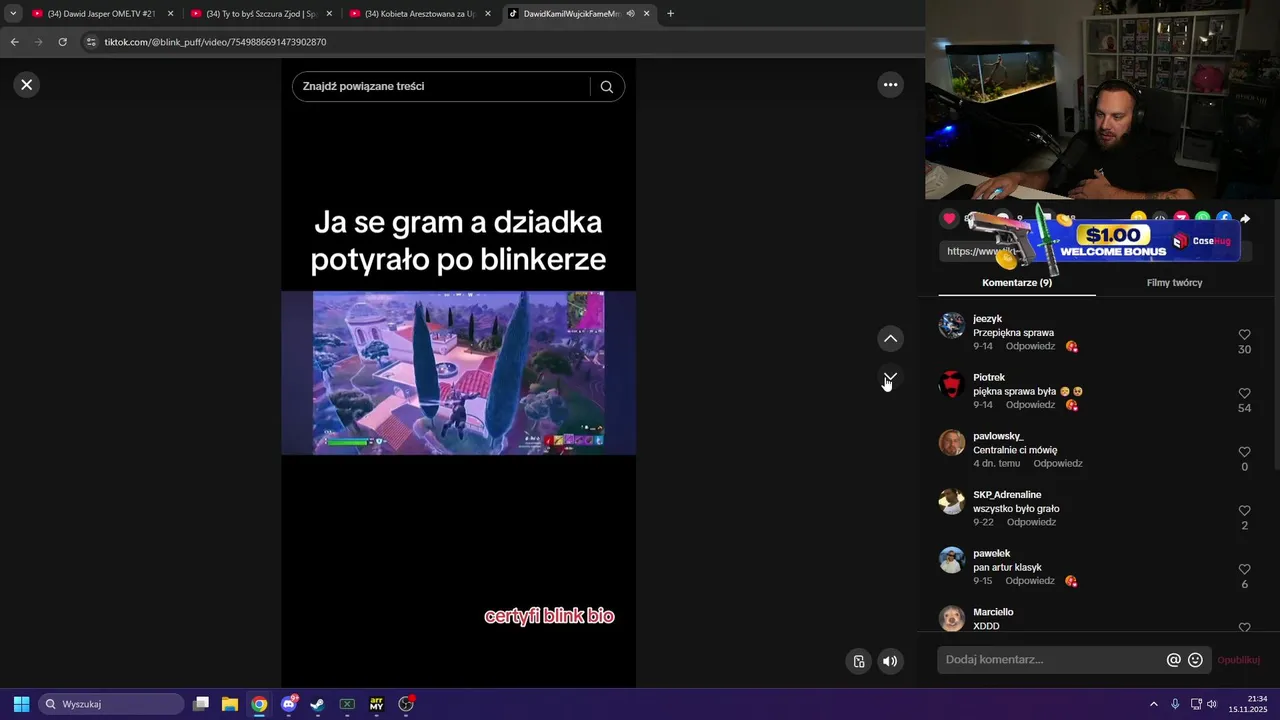Screen dimensions: 1280x720
Task: Click the magnifier icon in related content search
Action: tap(606, 87)
